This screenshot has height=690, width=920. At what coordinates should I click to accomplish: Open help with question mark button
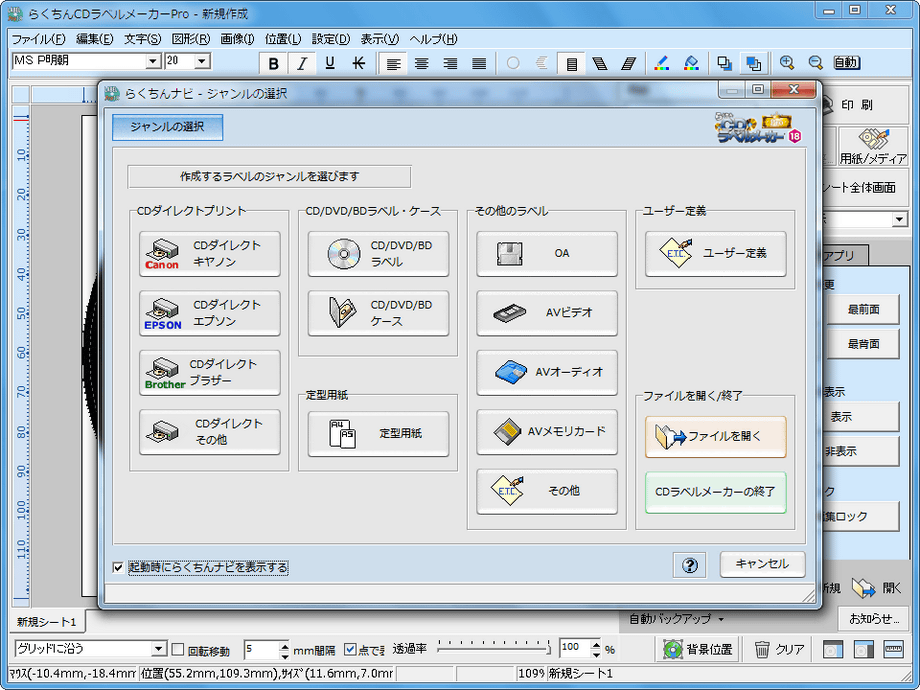coord(690,565)
